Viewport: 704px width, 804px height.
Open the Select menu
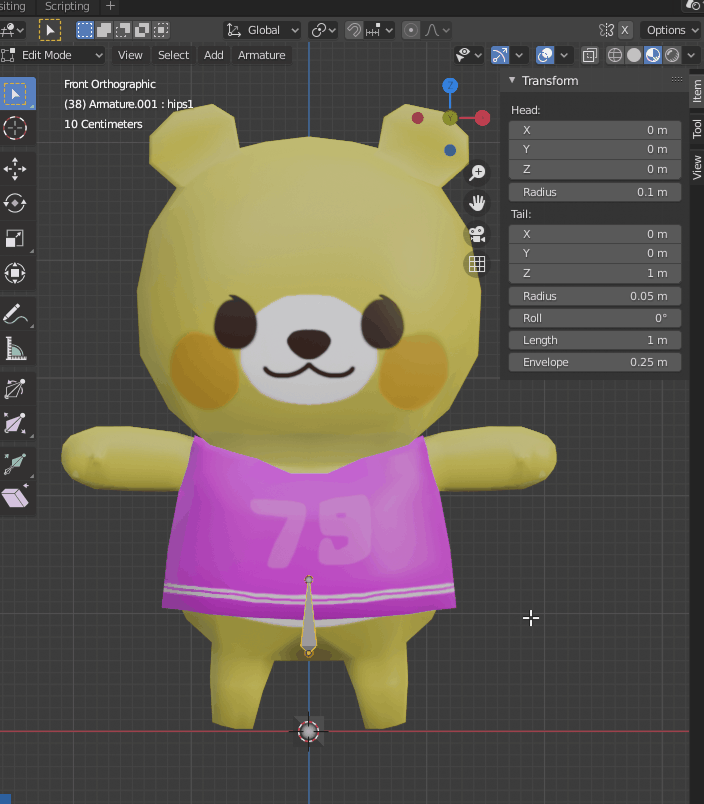click(x=173, y=55)
